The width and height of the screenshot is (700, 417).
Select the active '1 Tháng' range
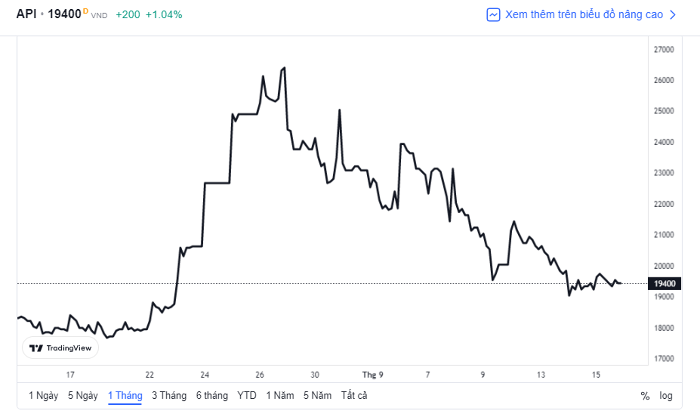coord(125,395)
